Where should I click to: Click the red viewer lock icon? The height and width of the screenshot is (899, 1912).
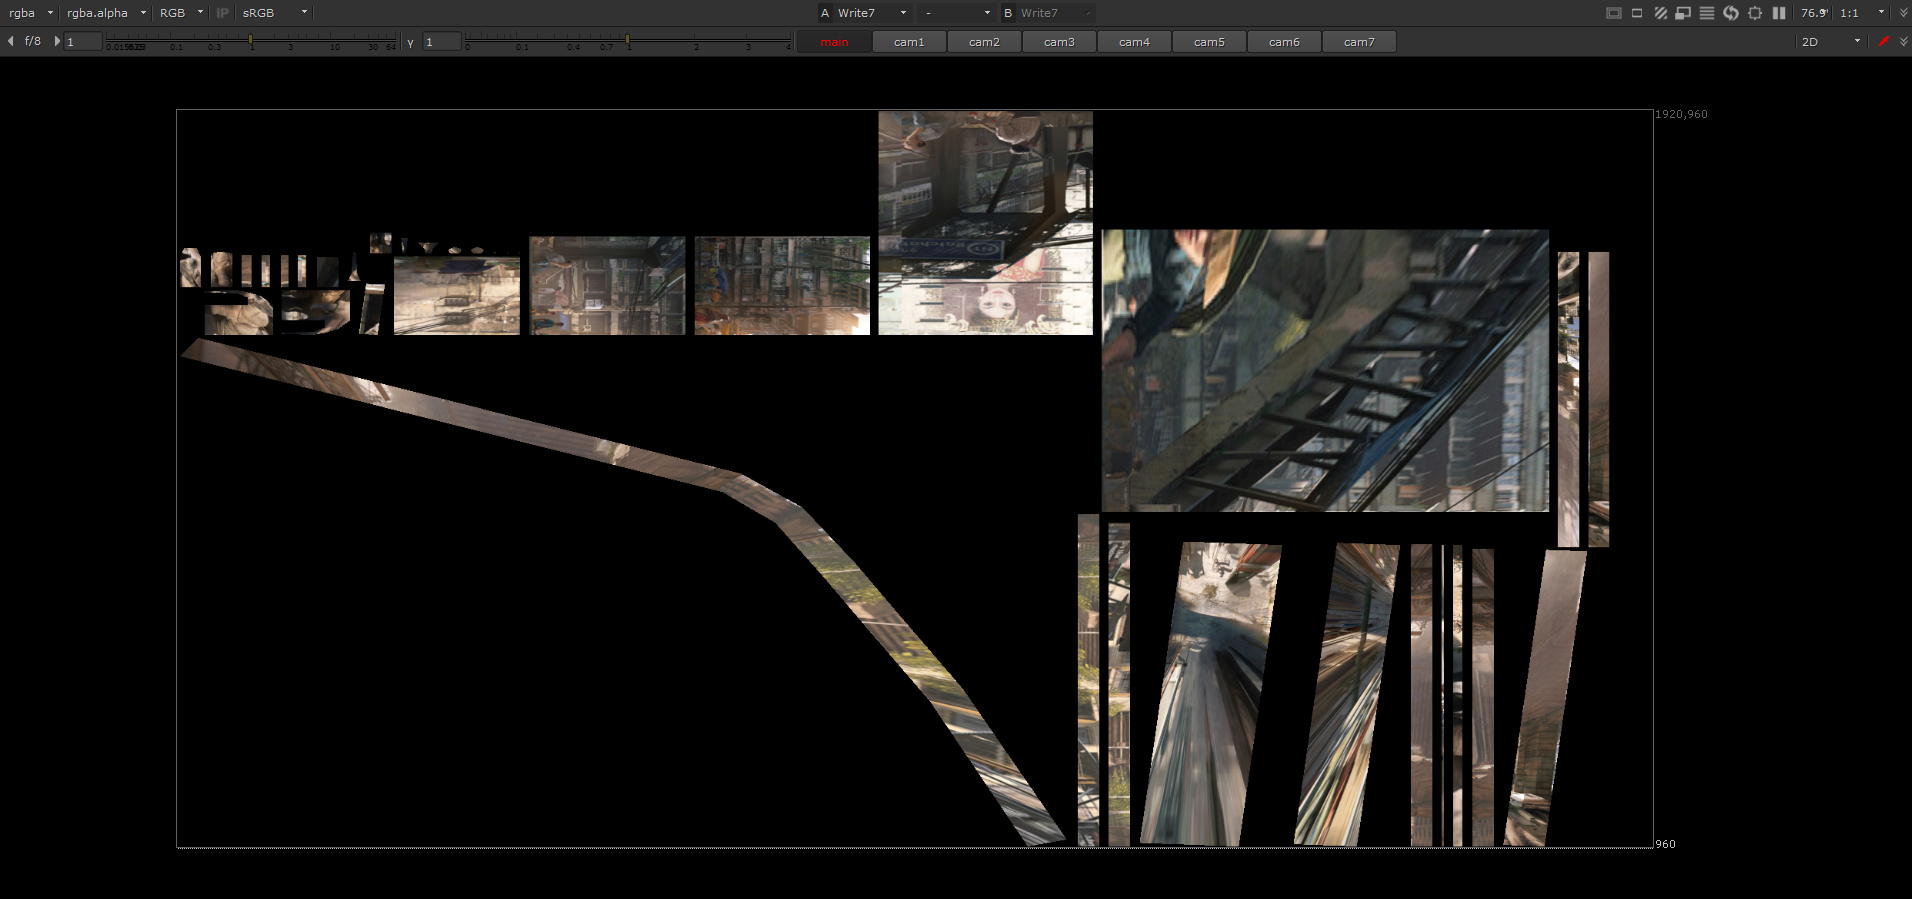point(1884,41)
